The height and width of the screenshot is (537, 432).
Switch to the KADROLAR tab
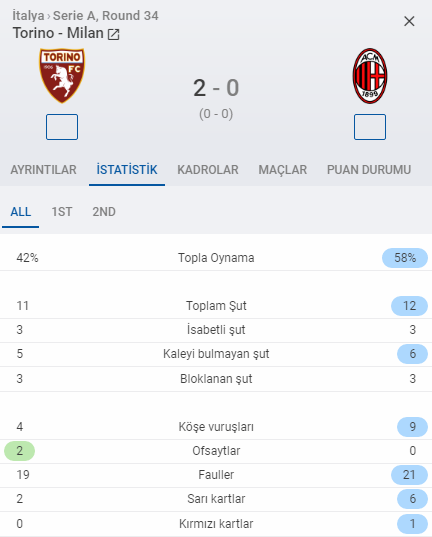(x=208, y=170)
